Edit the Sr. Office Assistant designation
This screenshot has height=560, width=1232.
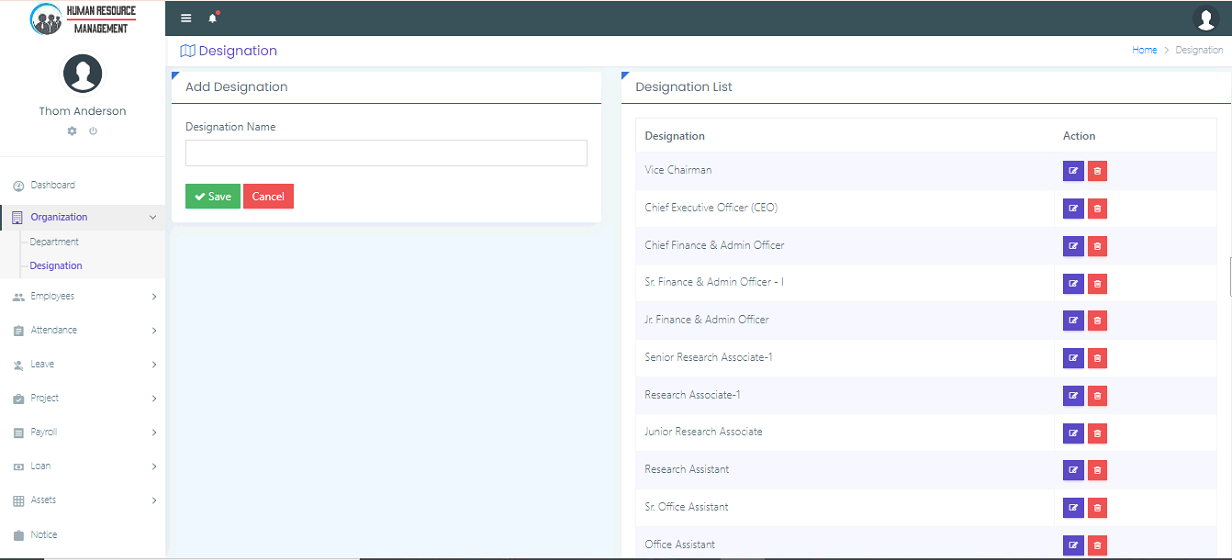pos(1073,508)
